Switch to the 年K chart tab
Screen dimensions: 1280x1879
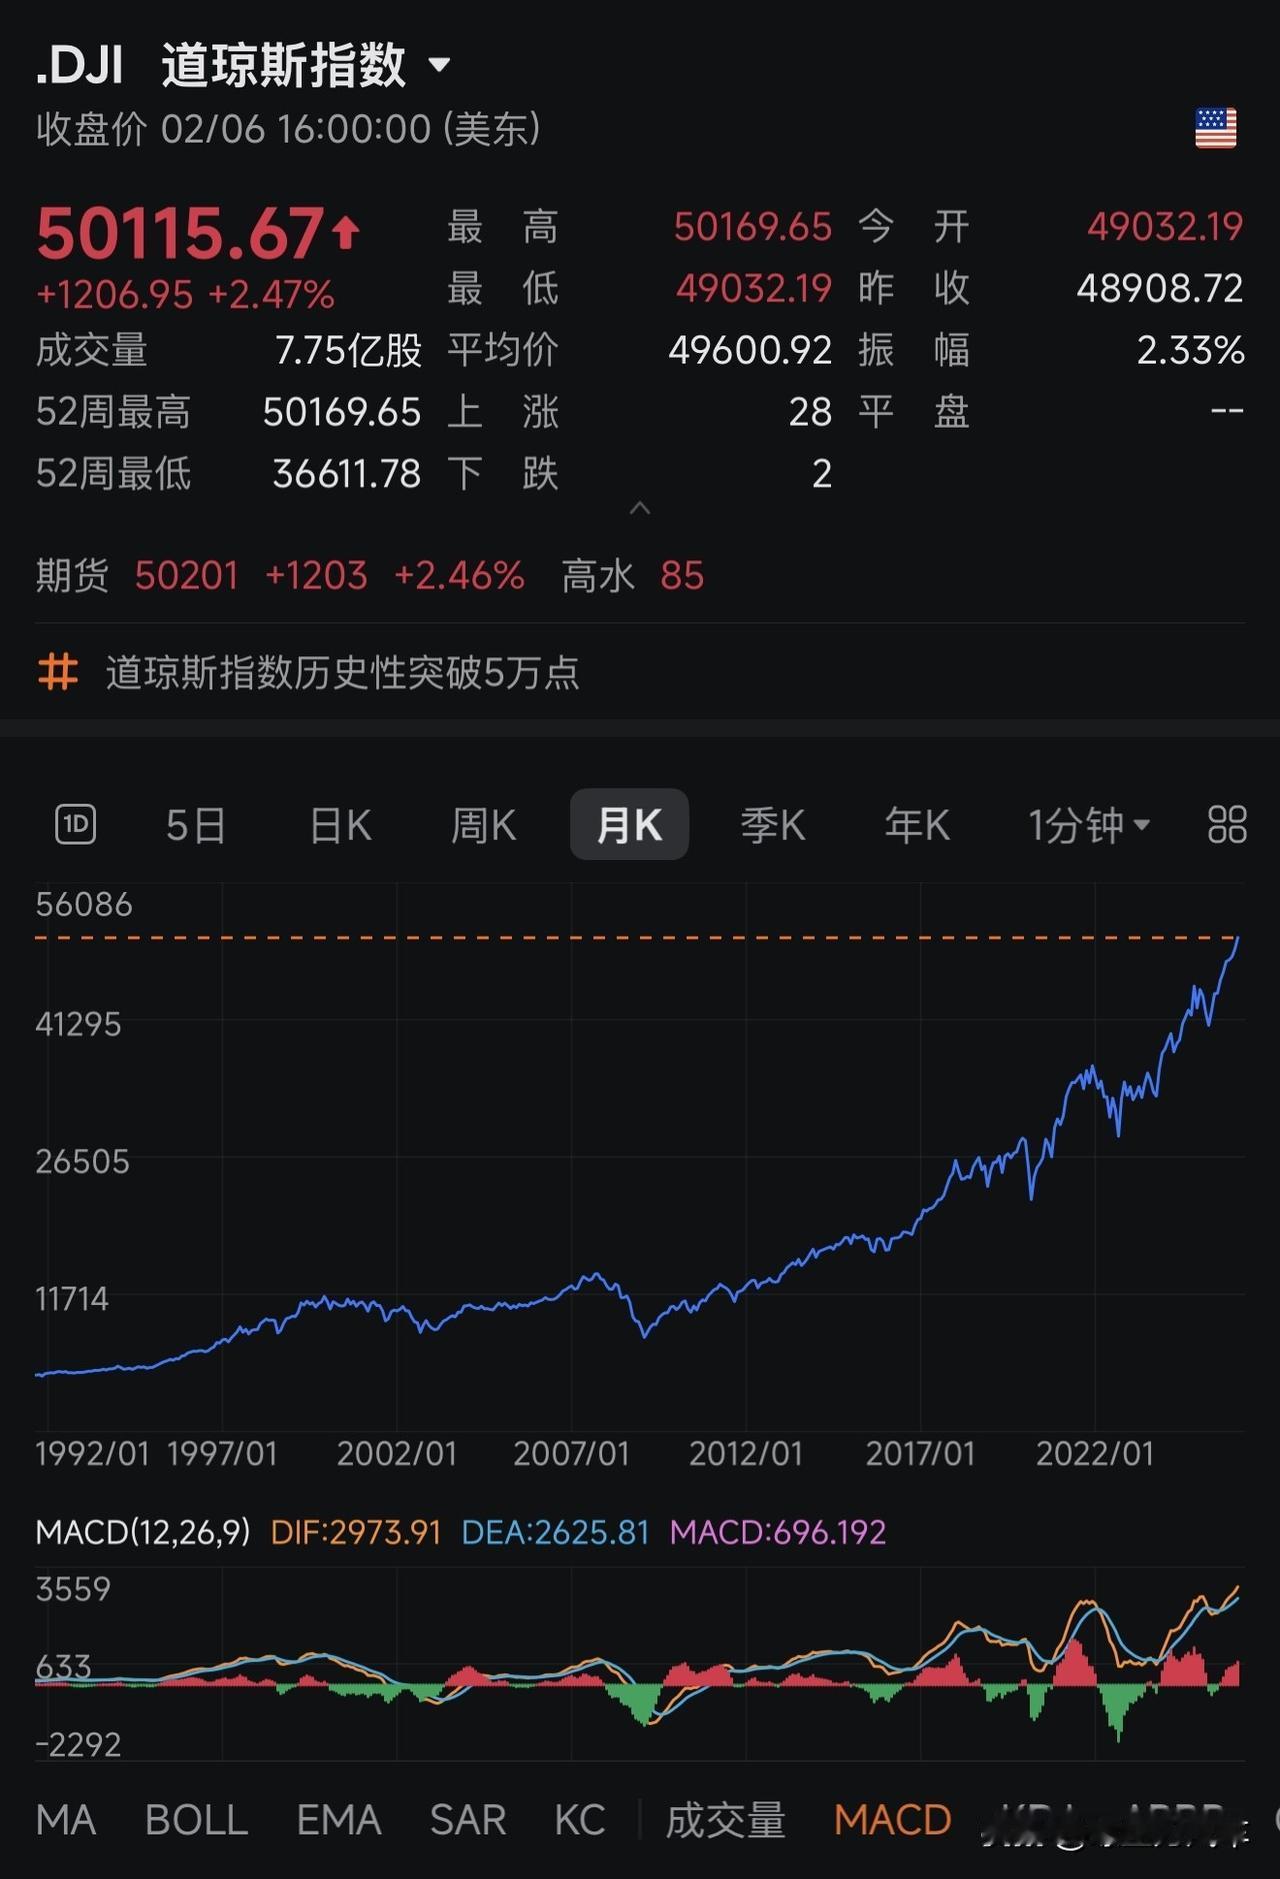coord(916,826)
